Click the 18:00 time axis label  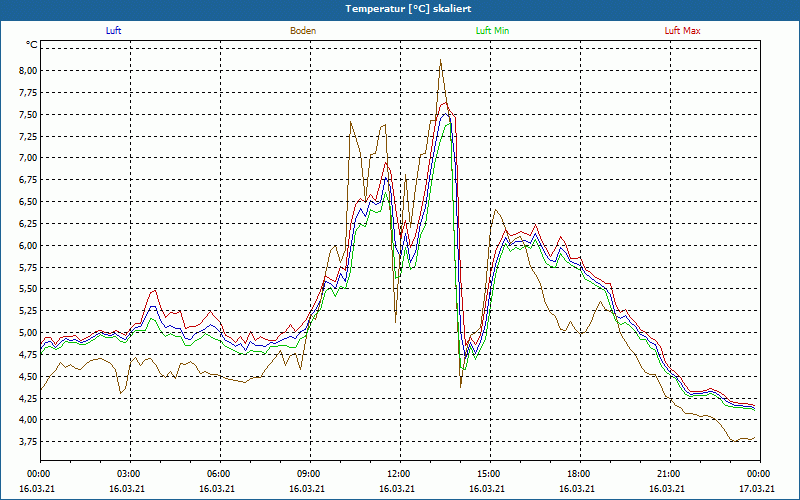(579, 474)
